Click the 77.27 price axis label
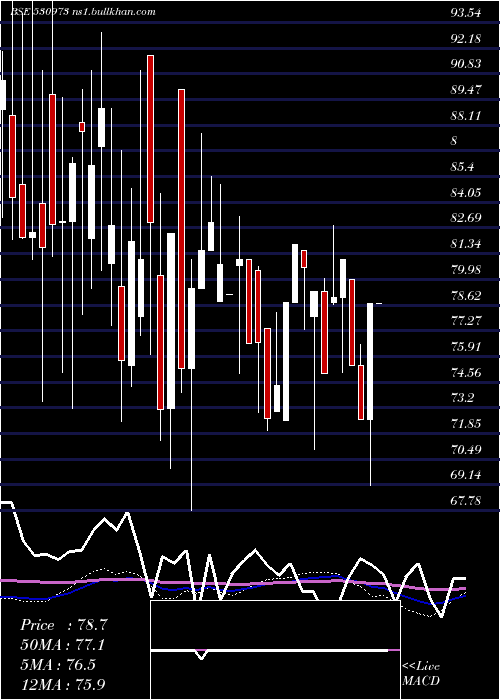This screenshot has width=500, height=700. (466, 321)
